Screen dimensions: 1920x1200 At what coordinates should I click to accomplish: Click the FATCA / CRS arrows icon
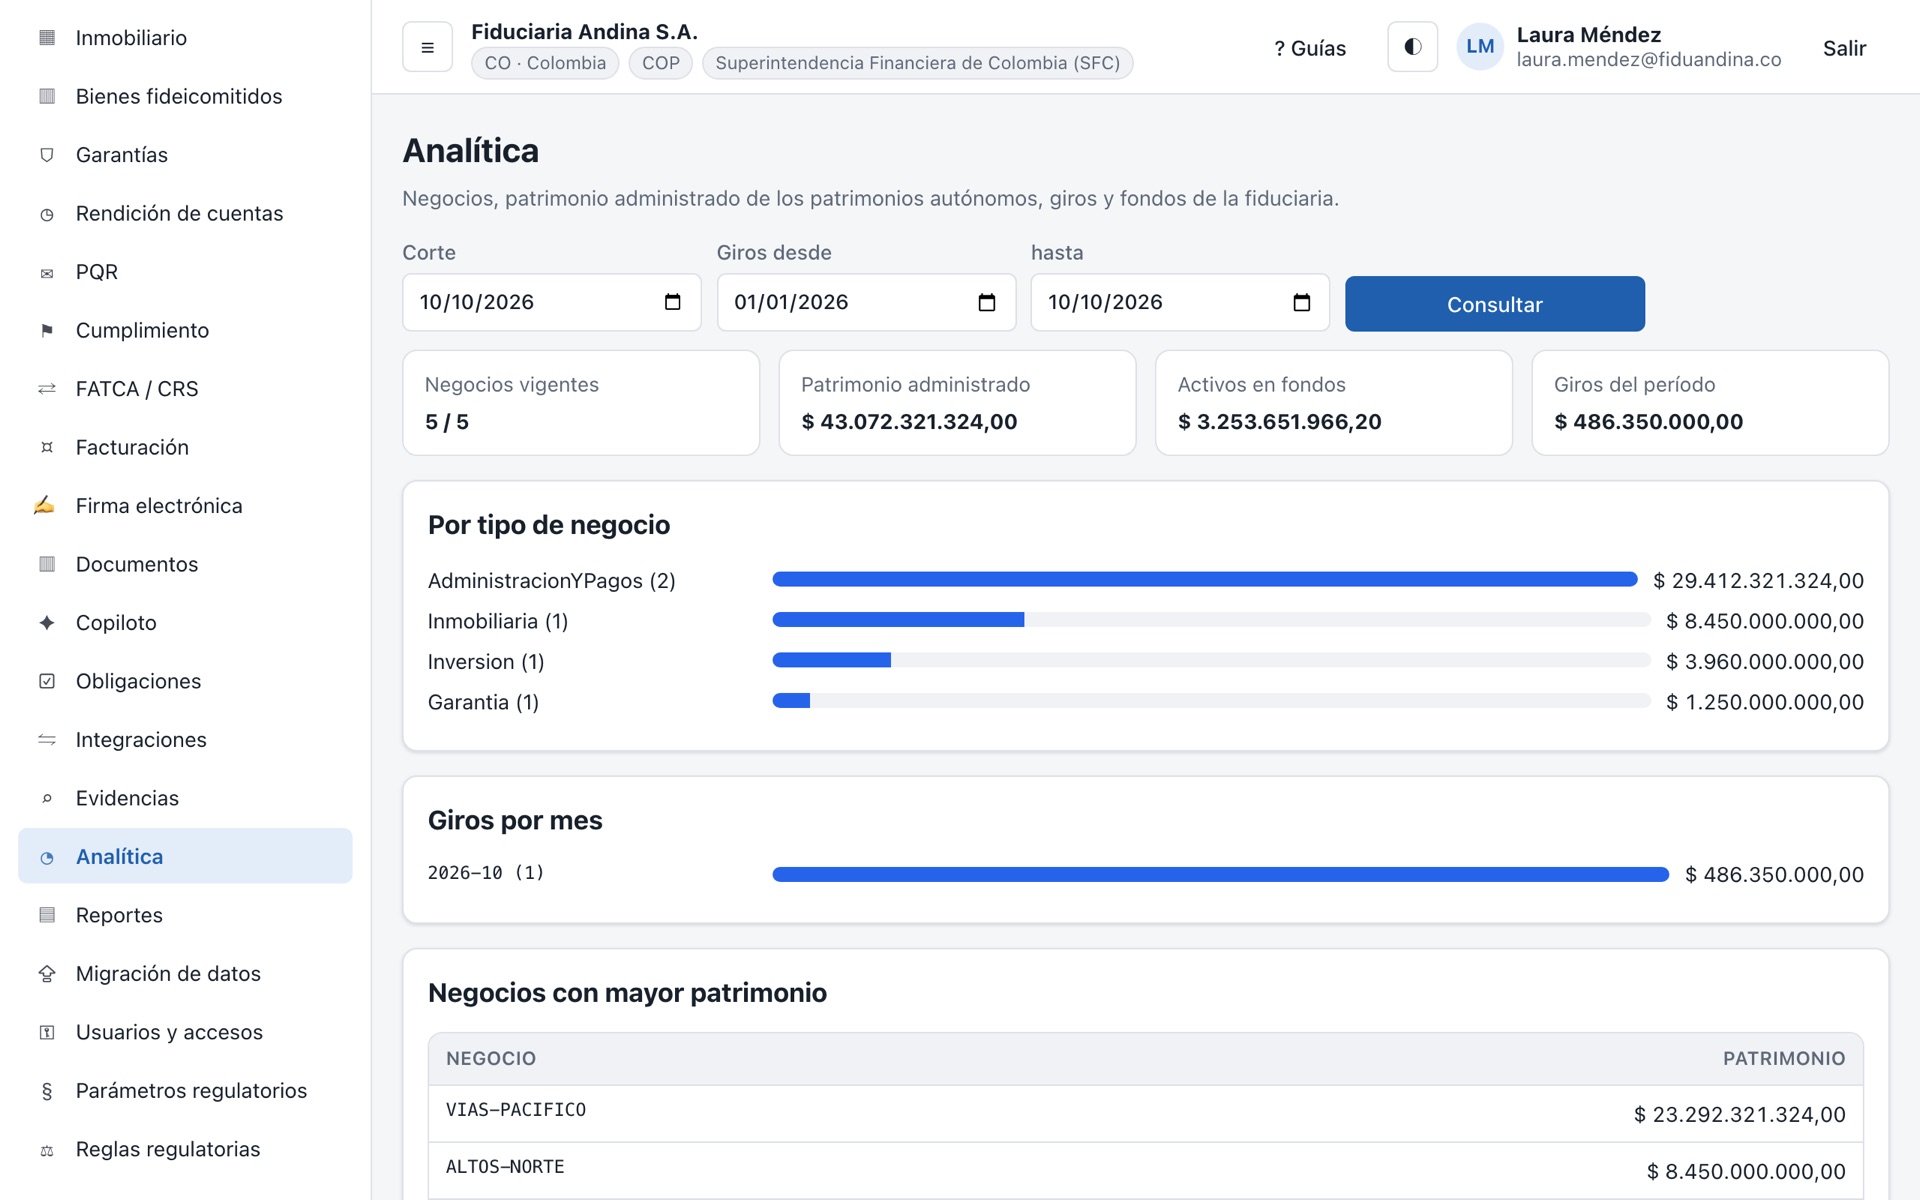[47, 389]
